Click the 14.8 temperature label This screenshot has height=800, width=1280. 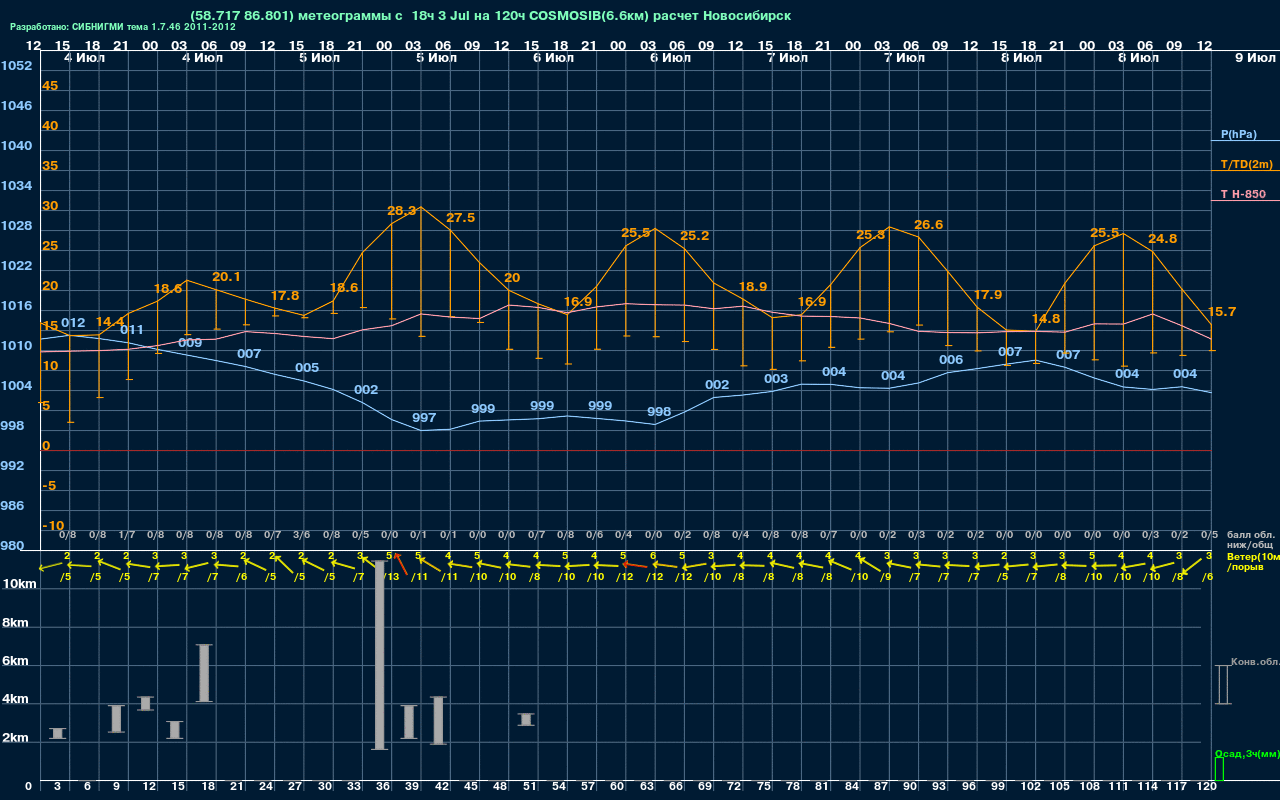[x=1046, y=319]
